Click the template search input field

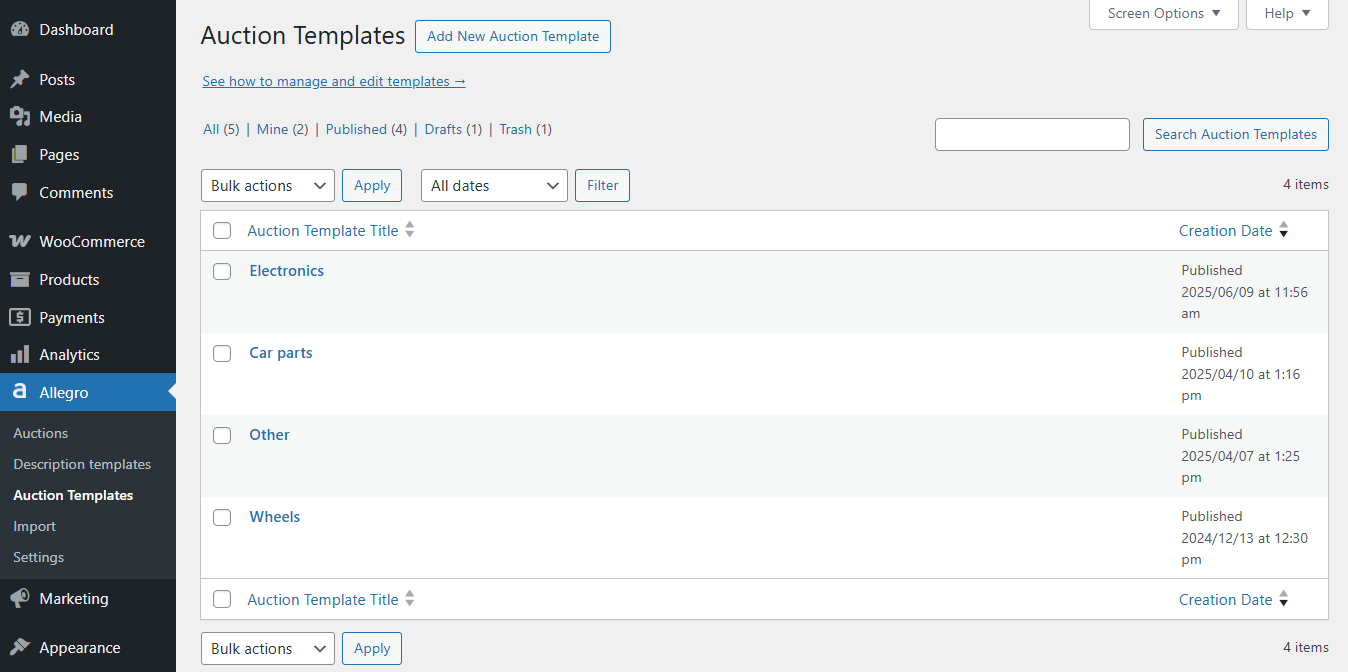(x=1032, y=134)
